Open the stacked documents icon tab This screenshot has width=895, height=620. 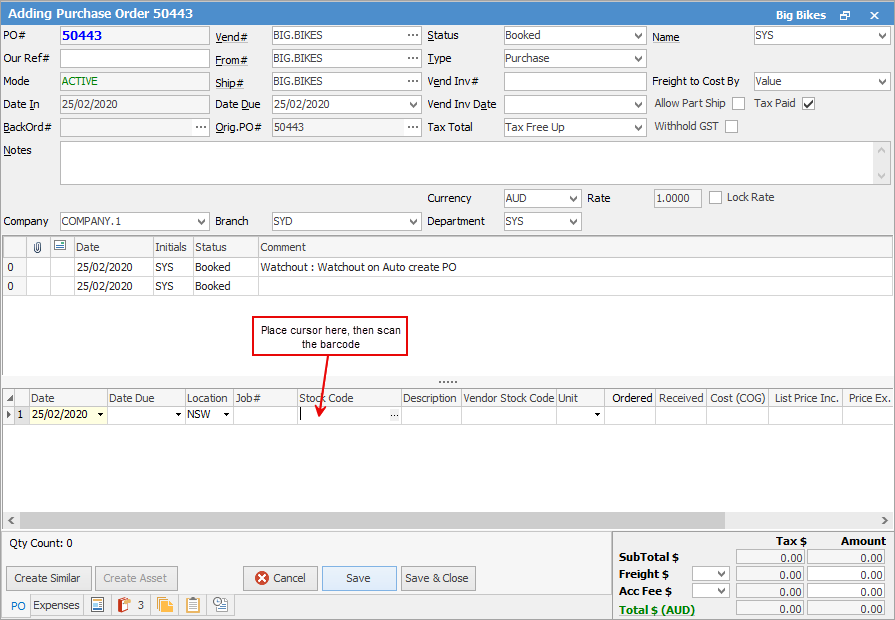point(164,605)
